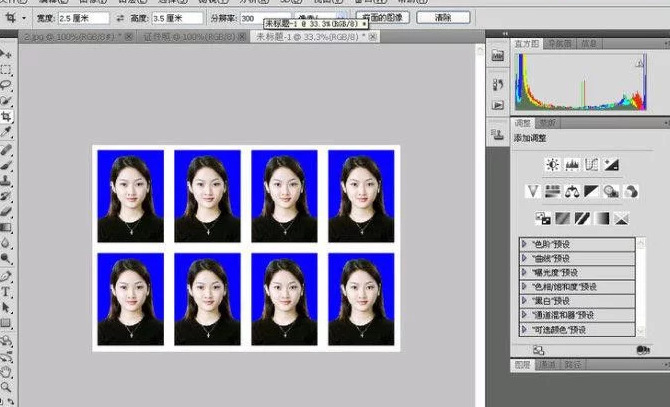Image resolution: width=670 pixels, height=407 pixels.
Task: Expand the "色阶" presets list
Action: tap(525, 244)
